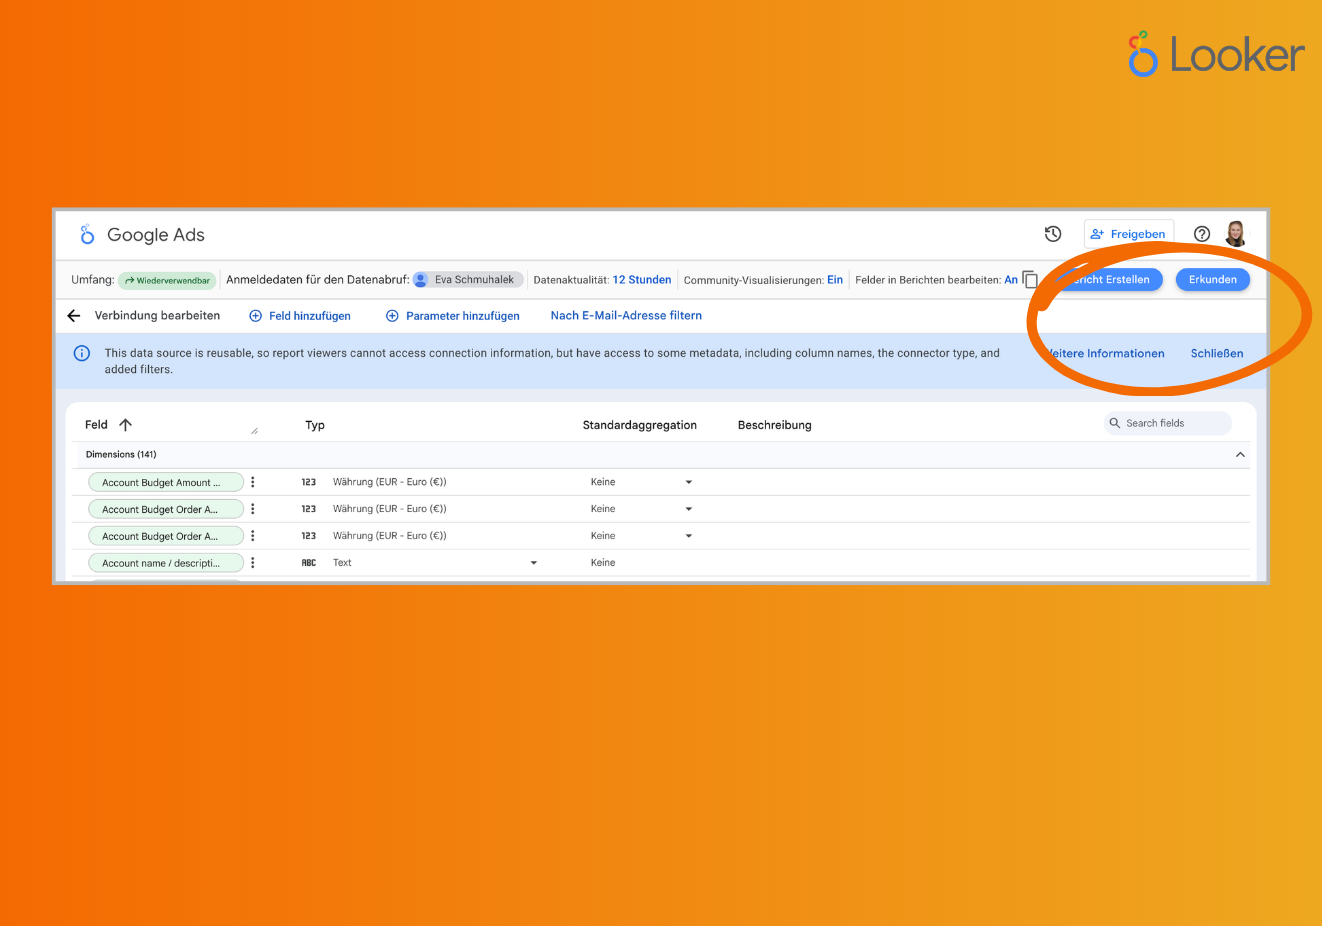Image resolution: width=1322 pixels, height=926 pixels.
Task: Click the help question mark icon
Action: 1202,234
